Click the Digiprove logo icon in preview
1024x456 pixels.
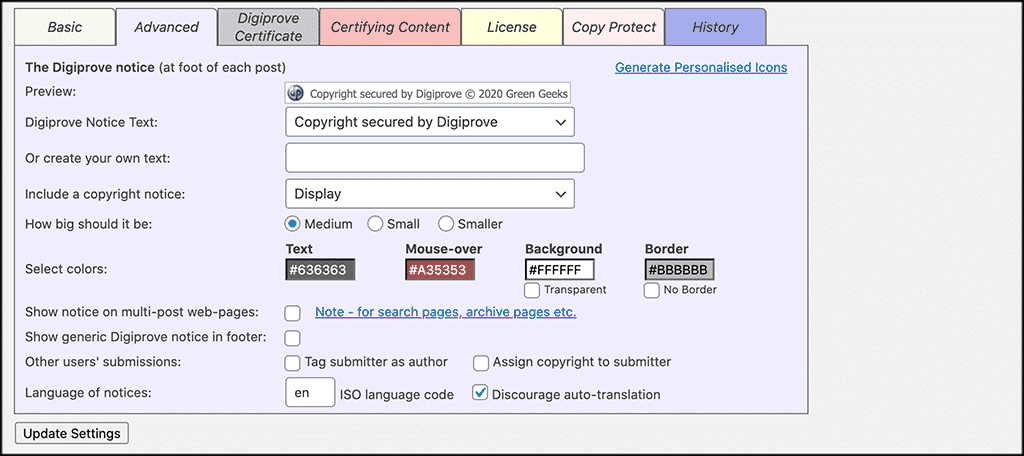(x=296, y=93)
